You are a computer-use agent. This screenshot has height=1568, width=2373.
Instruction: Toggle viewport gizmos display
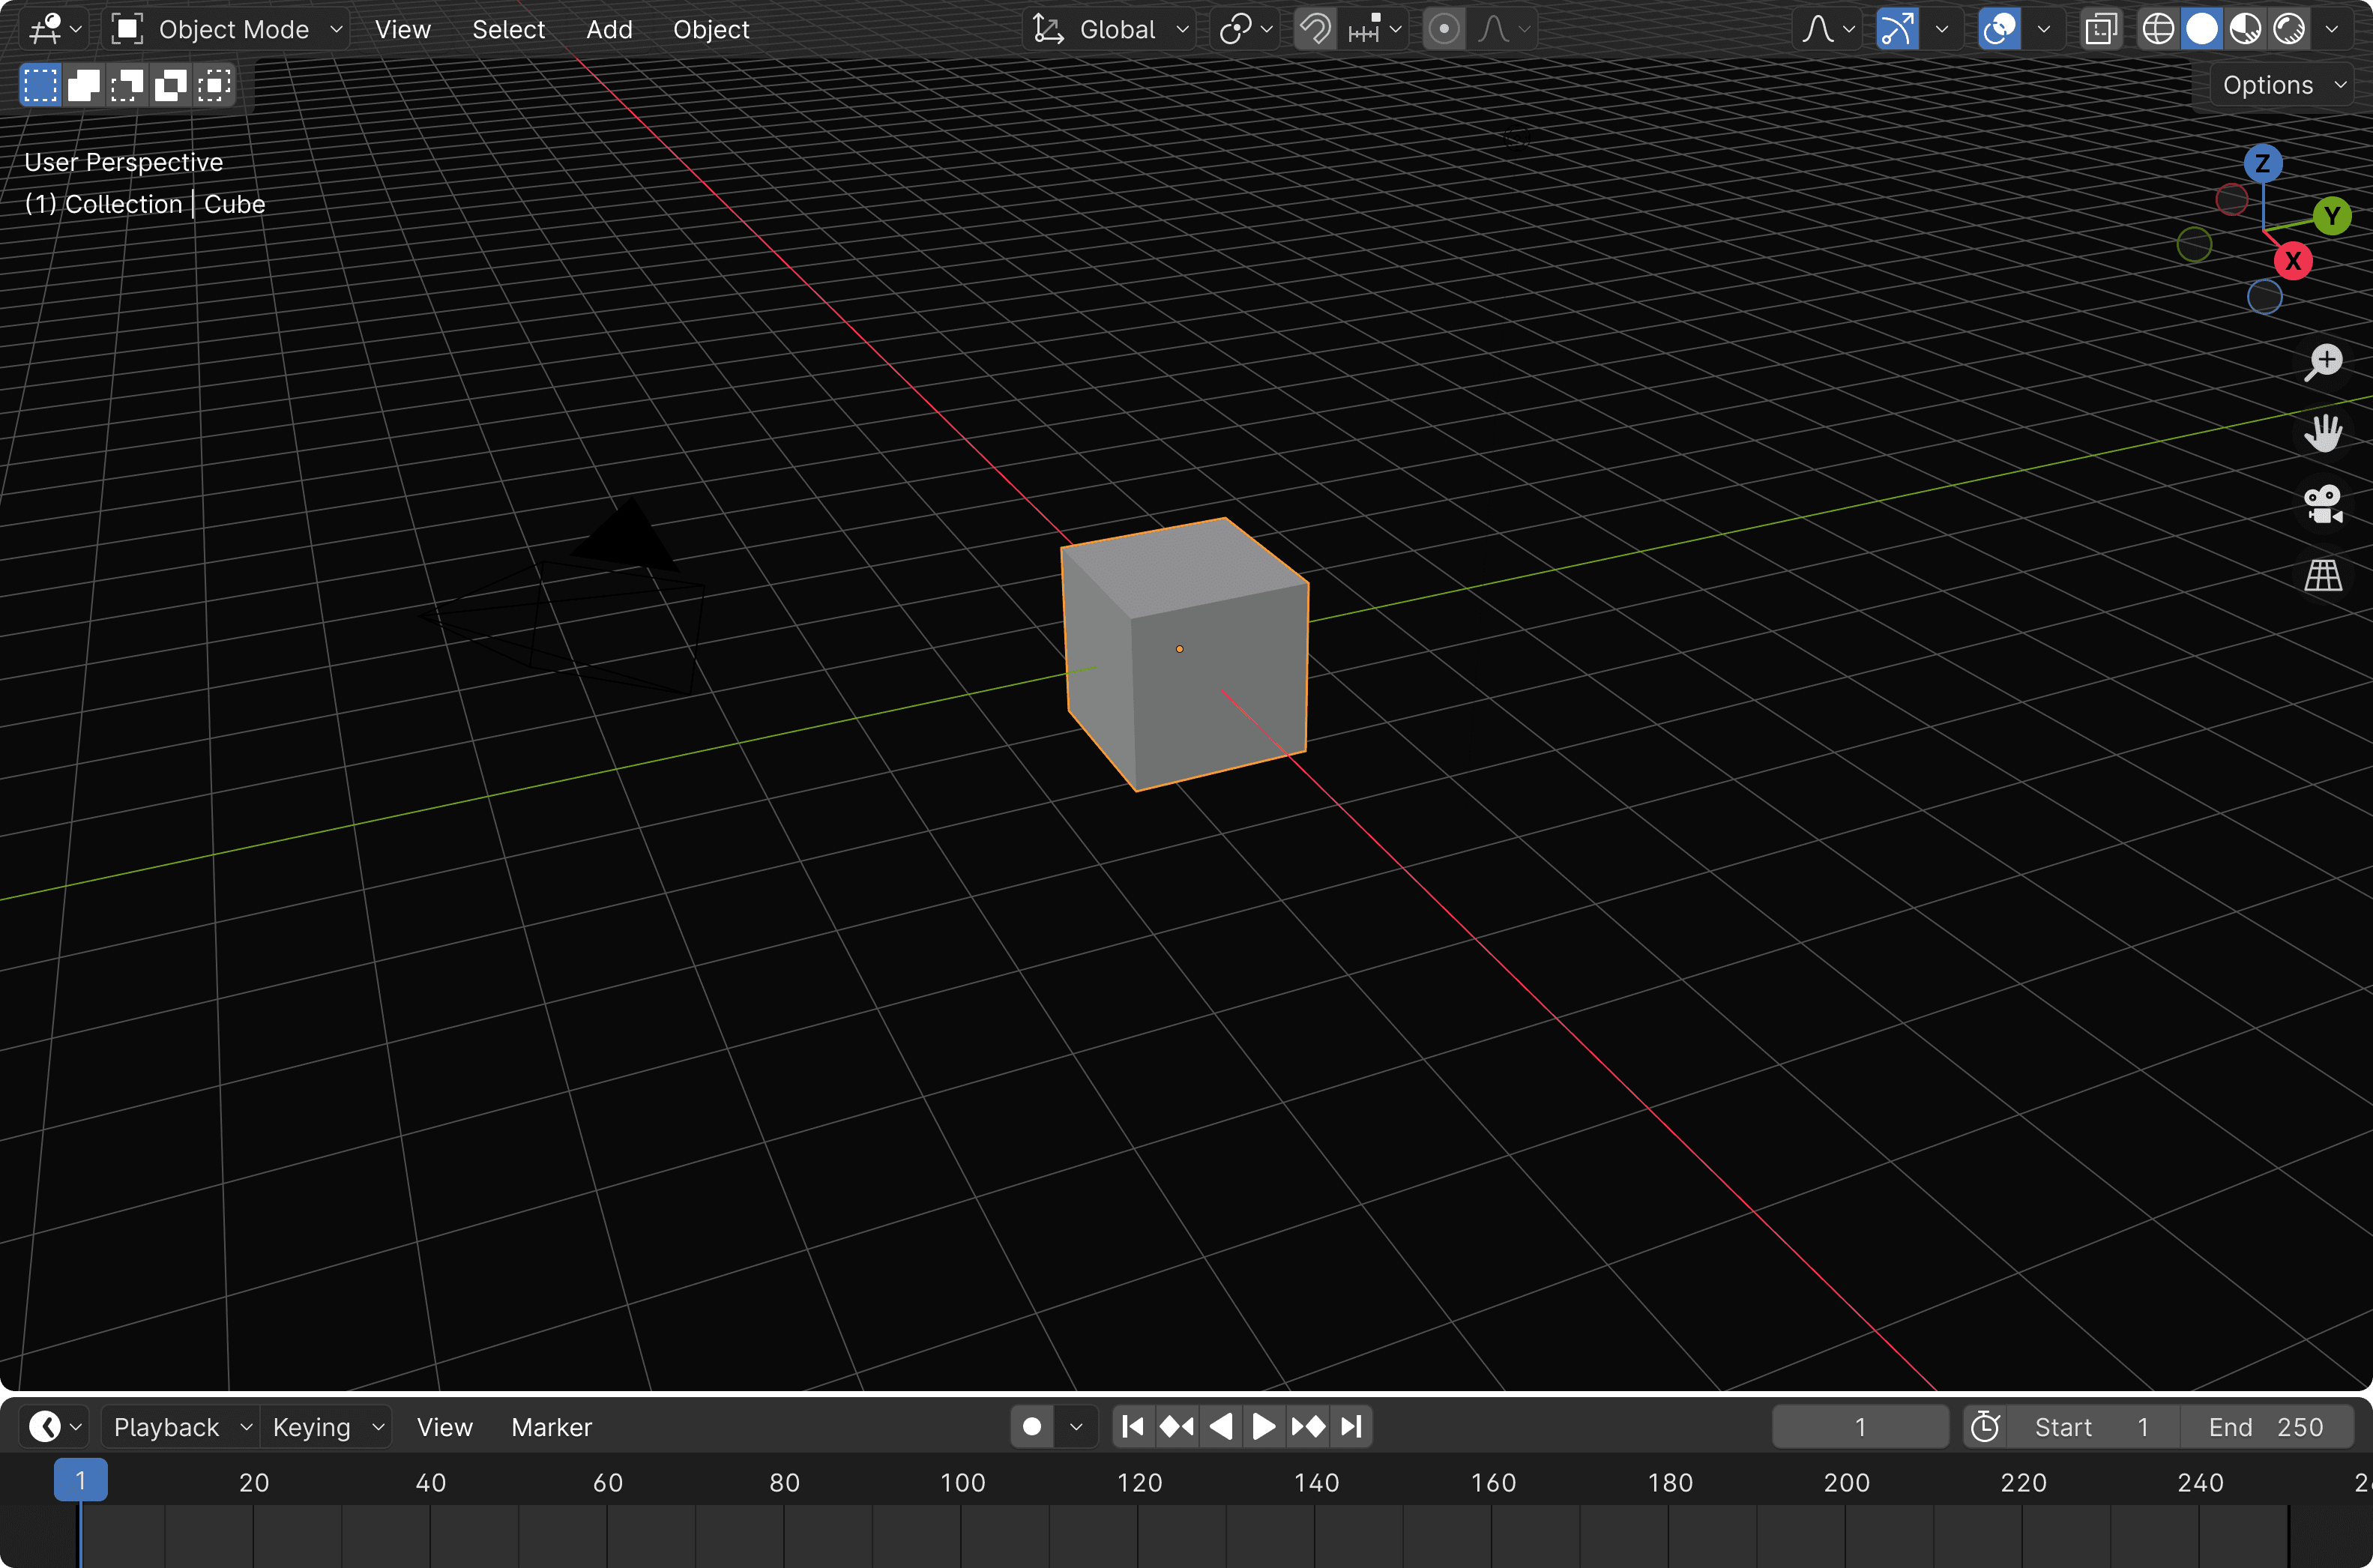pos(1897,29)
